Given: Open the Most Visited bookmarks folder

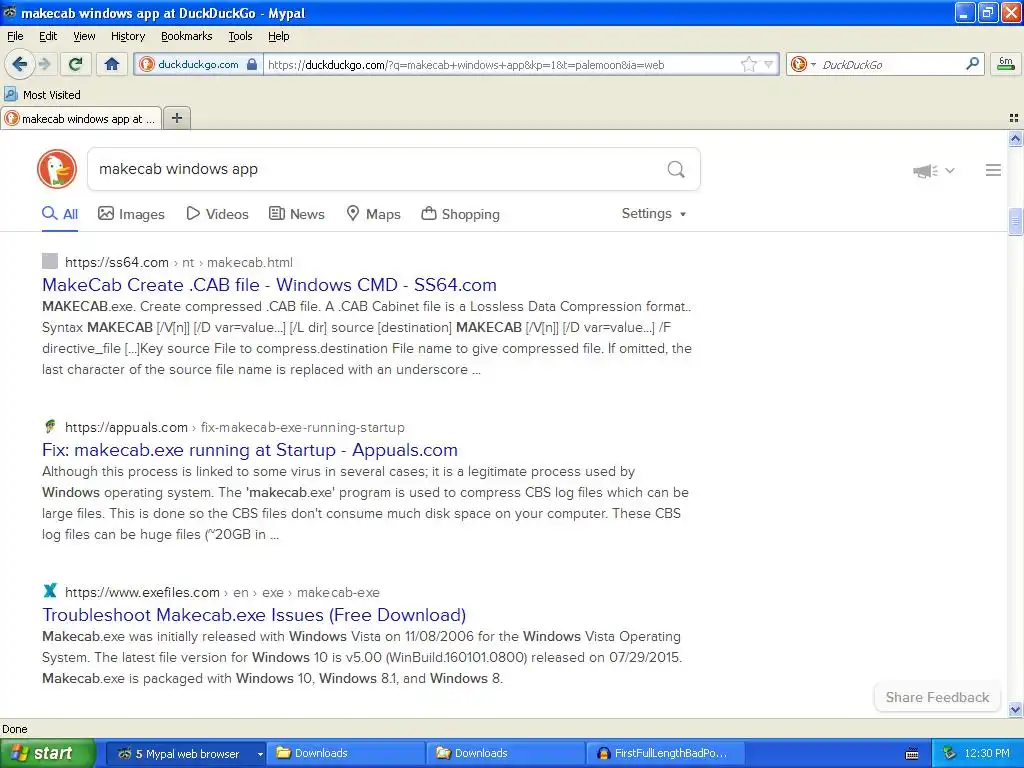Looking at the screenshot, I should pyautogui.click(x=42, y=95).
